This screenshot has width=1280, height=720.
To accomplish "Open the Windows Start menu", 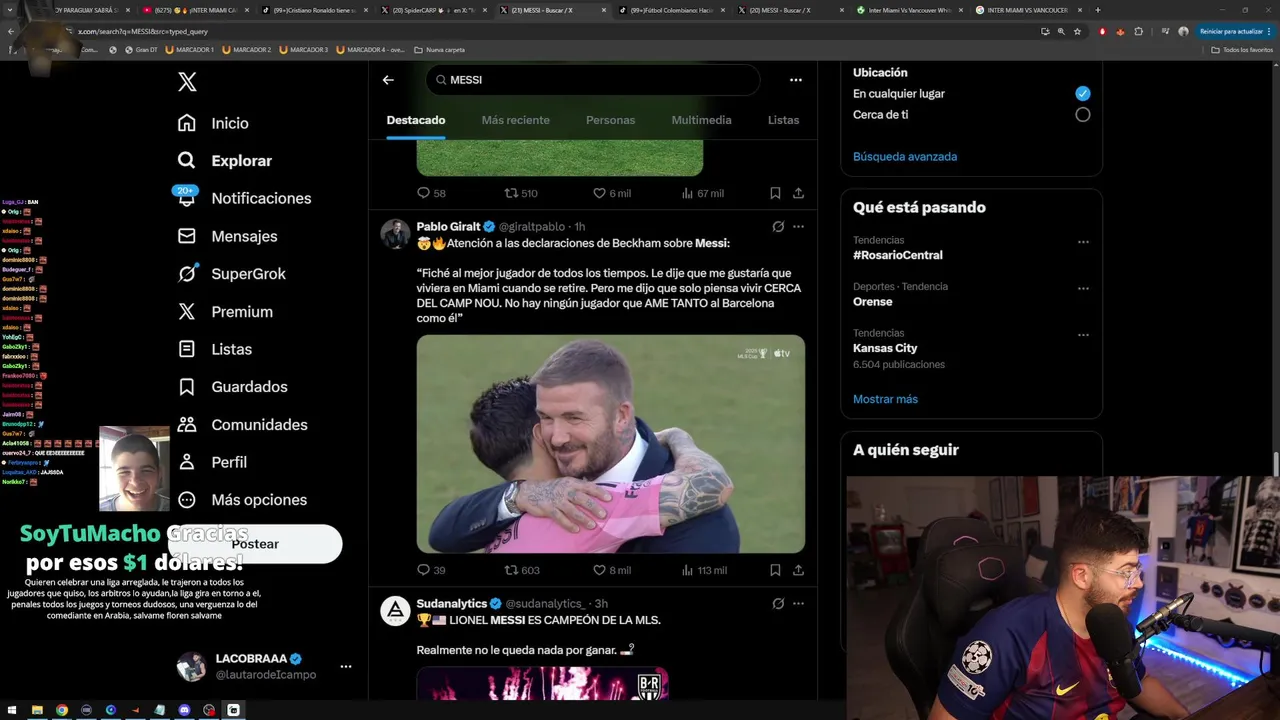I will click(12, 710).
